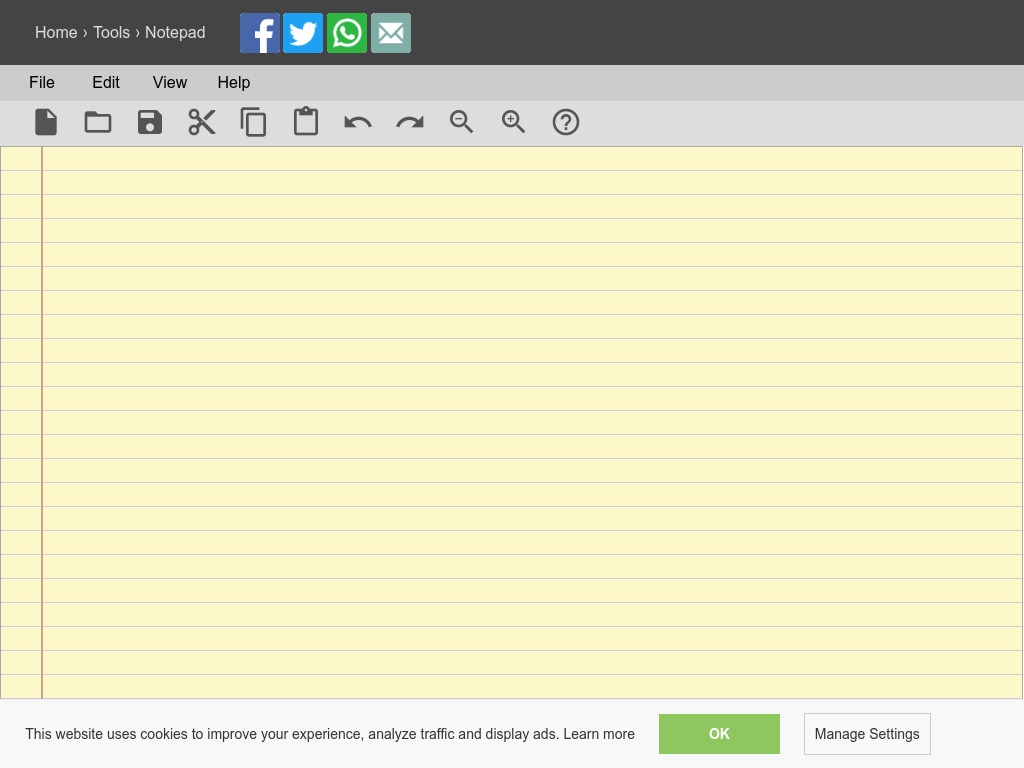1024x768 pixels.
Task: Redo the action with the forward arrow icon
Action: pyautogui.click(x=410, y=122)
